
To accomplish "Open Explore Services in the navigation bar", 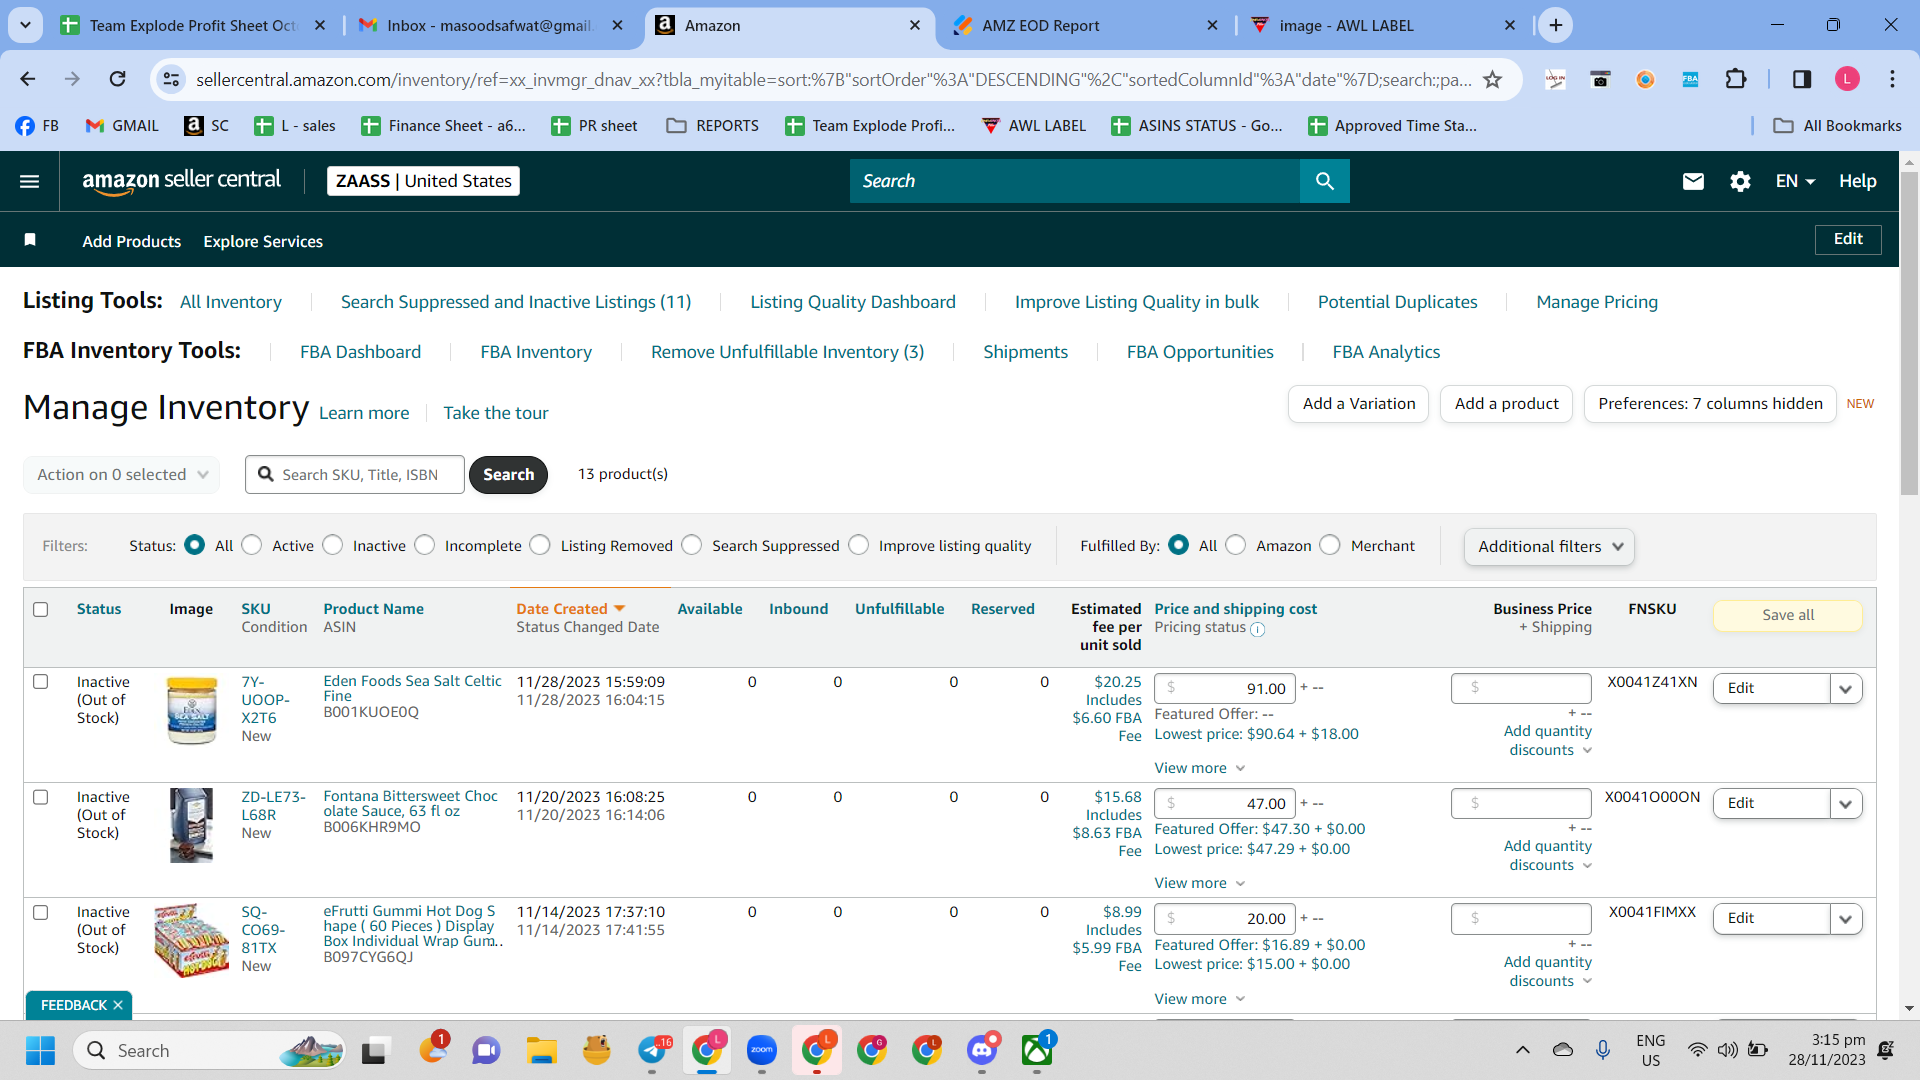I will (263, 241).
